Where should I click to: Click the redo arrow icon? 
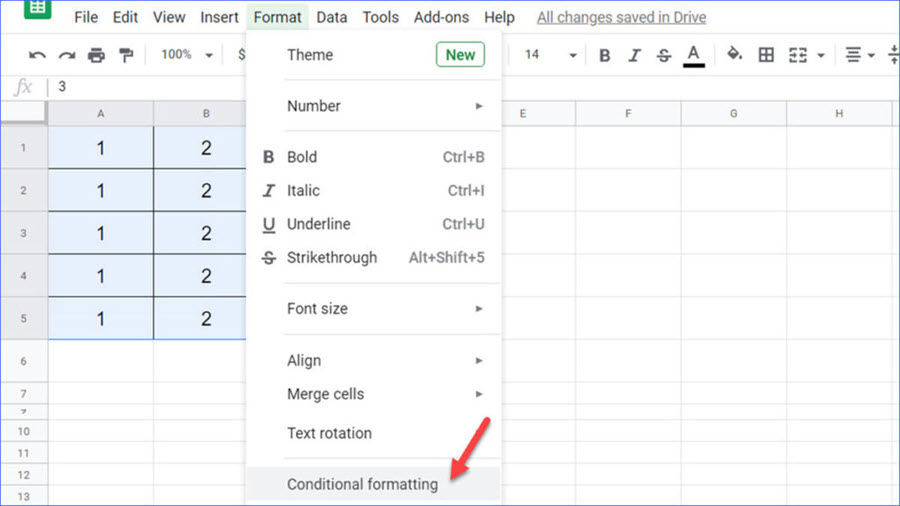point(67,55)
